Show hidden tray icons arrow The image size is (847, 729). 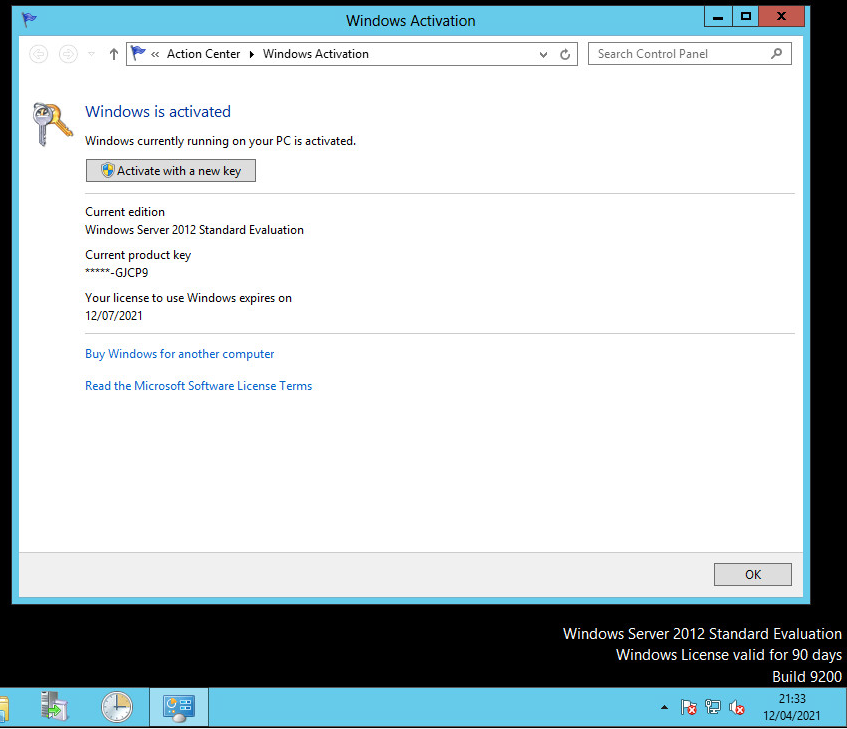664,707
